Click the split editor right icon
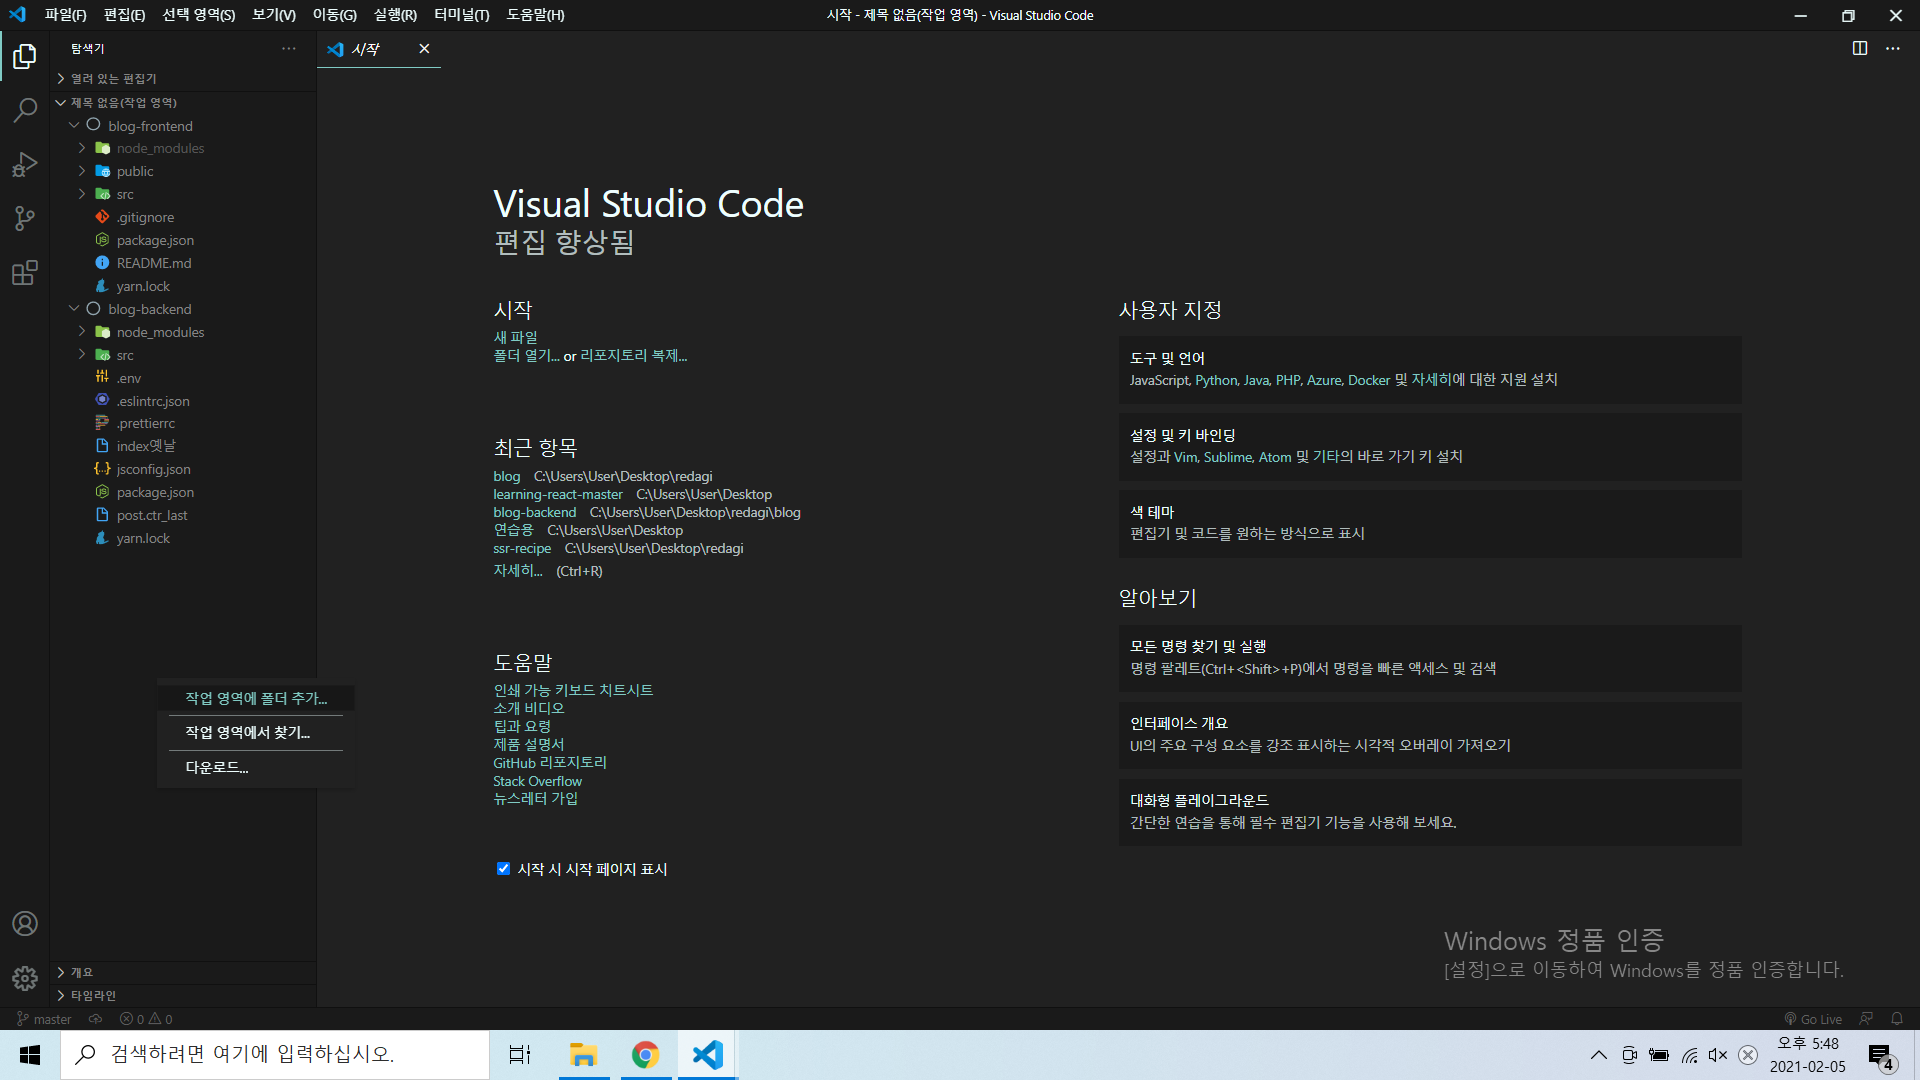Screen dimensions: 1920x1080 click(1859, 48)
